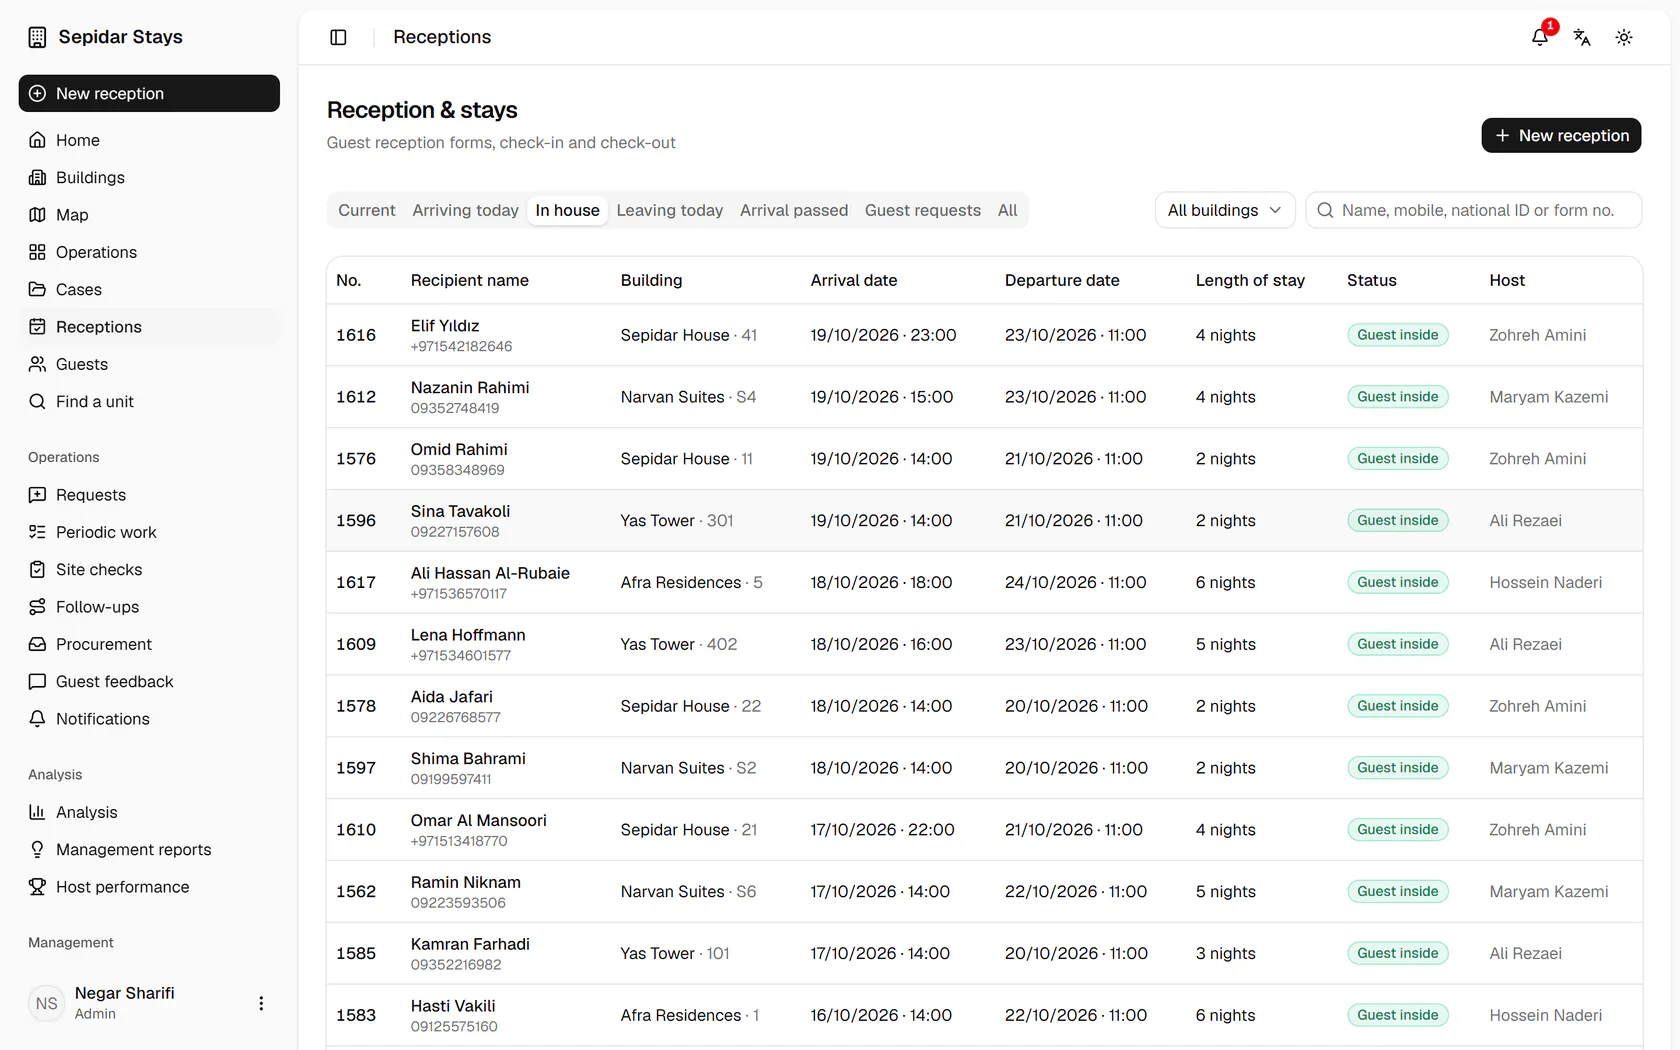The height and width of the screenshot is (1050, 1680).
Task: Select Kamran Farhadi reception row
Action: click(x=984, y=953)
